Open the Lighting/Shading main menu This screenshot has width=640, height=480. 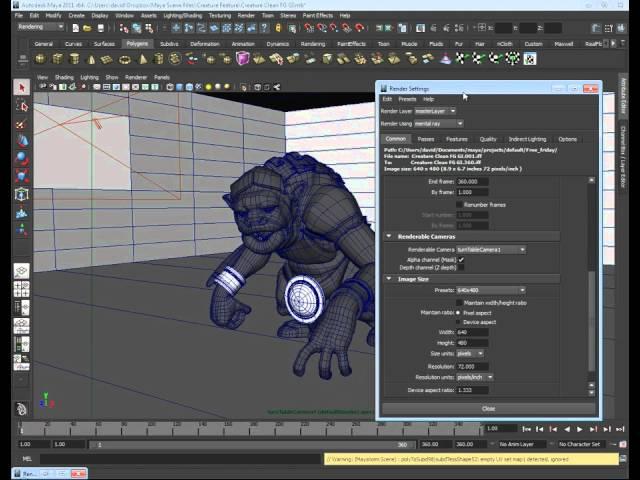(x=182, y=16)
